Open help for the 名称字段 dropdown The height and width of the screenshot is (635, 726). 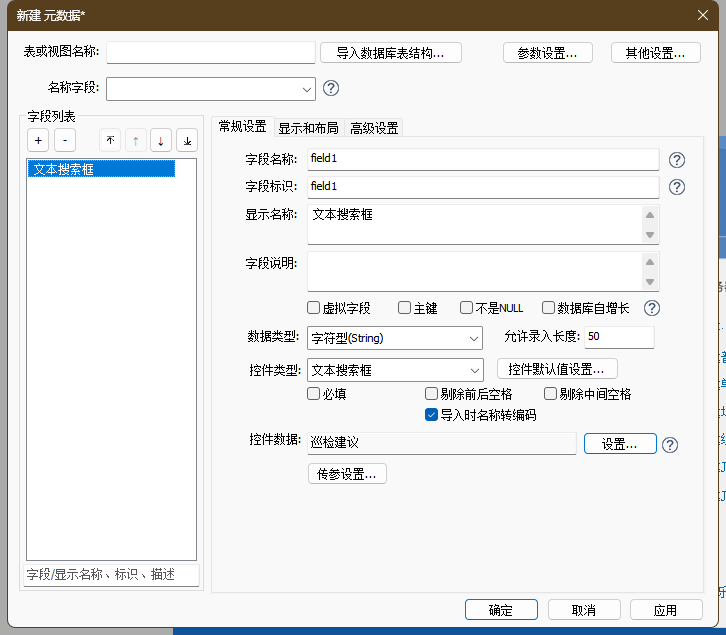point(331,88)
